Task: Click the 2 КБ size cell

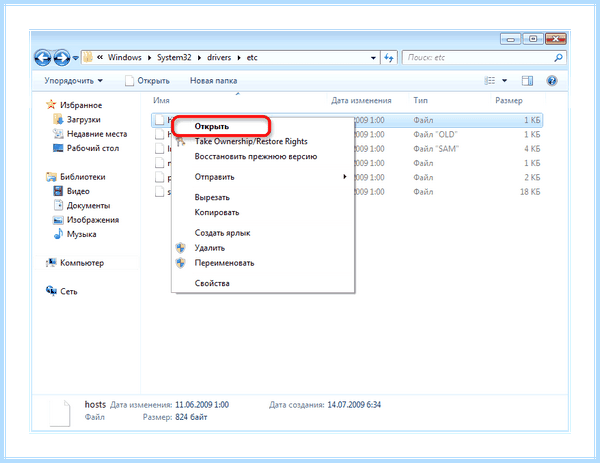Action: tap(532, 177)
